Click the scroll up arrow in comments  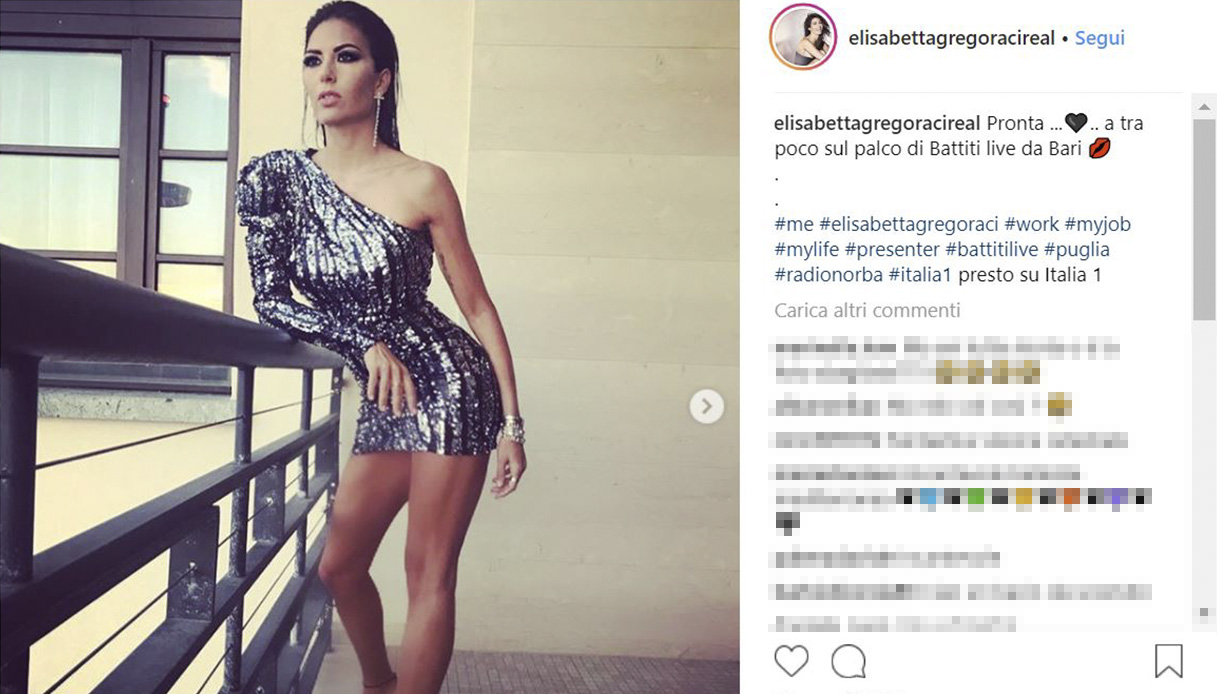[1204, 106]
